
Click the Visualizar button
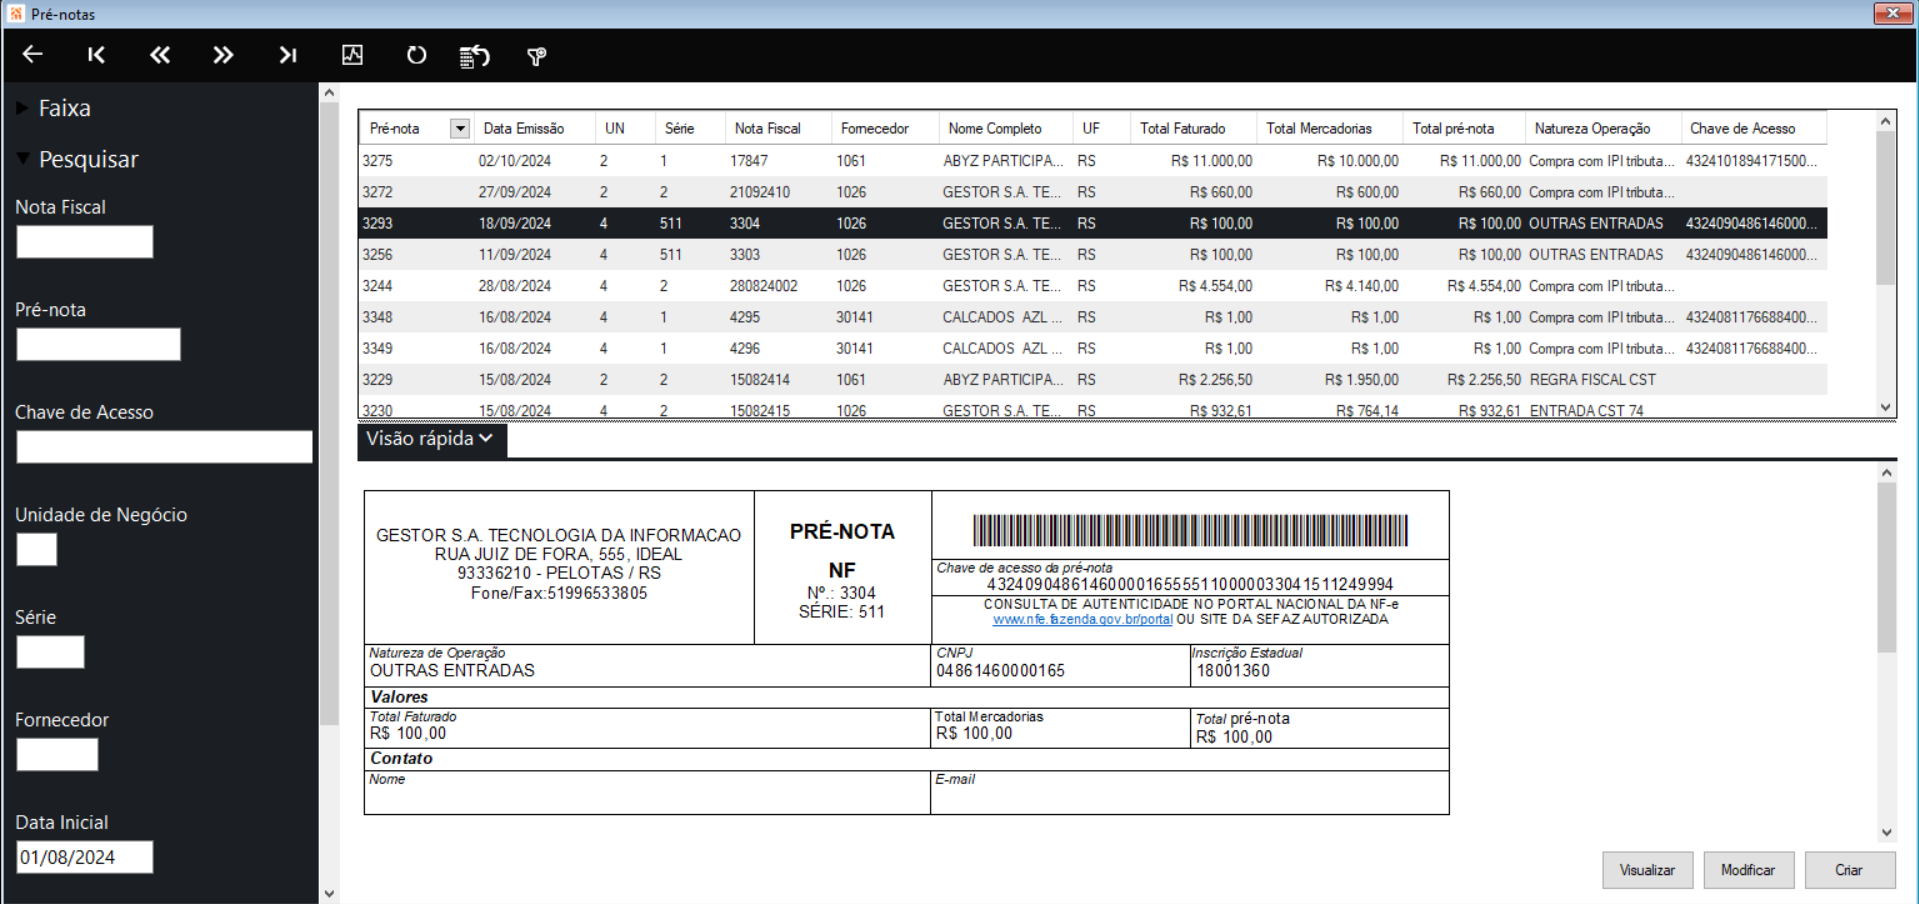point(1647,870)
